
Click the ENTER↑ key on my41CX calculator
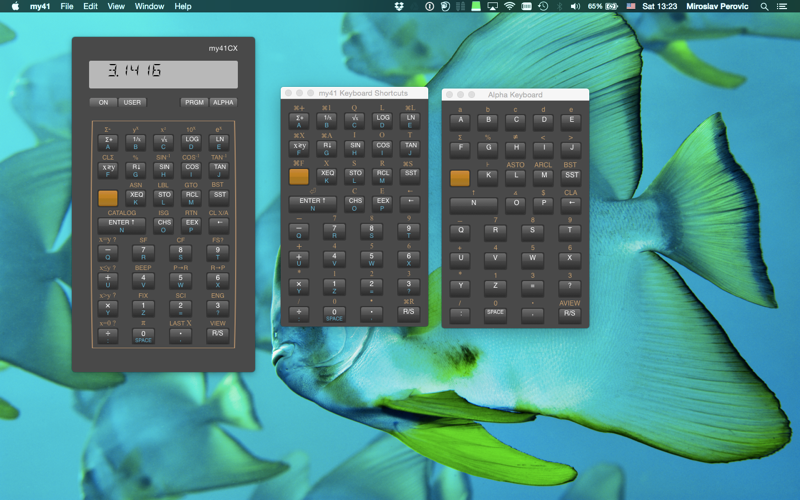click(x=121, y=226)
